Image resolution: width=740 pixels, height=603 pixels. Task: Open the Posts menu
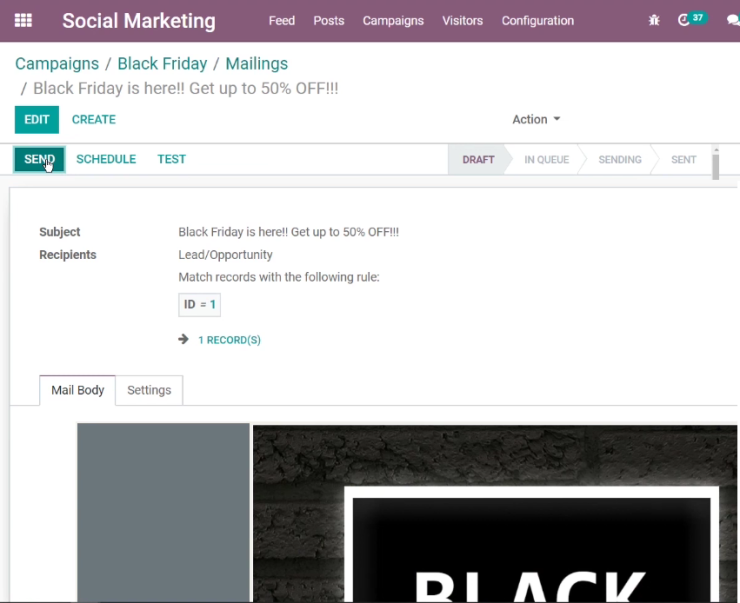[329, 21]
